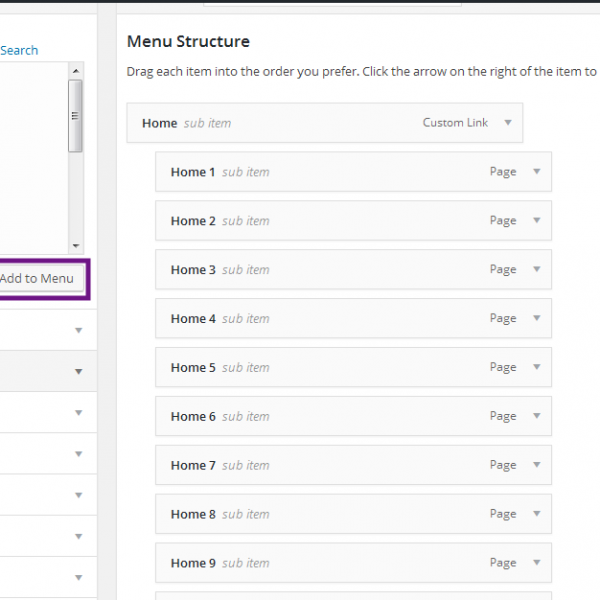
Task: Expand the Home 8 page item arrow
Action: tap(536, 514)
